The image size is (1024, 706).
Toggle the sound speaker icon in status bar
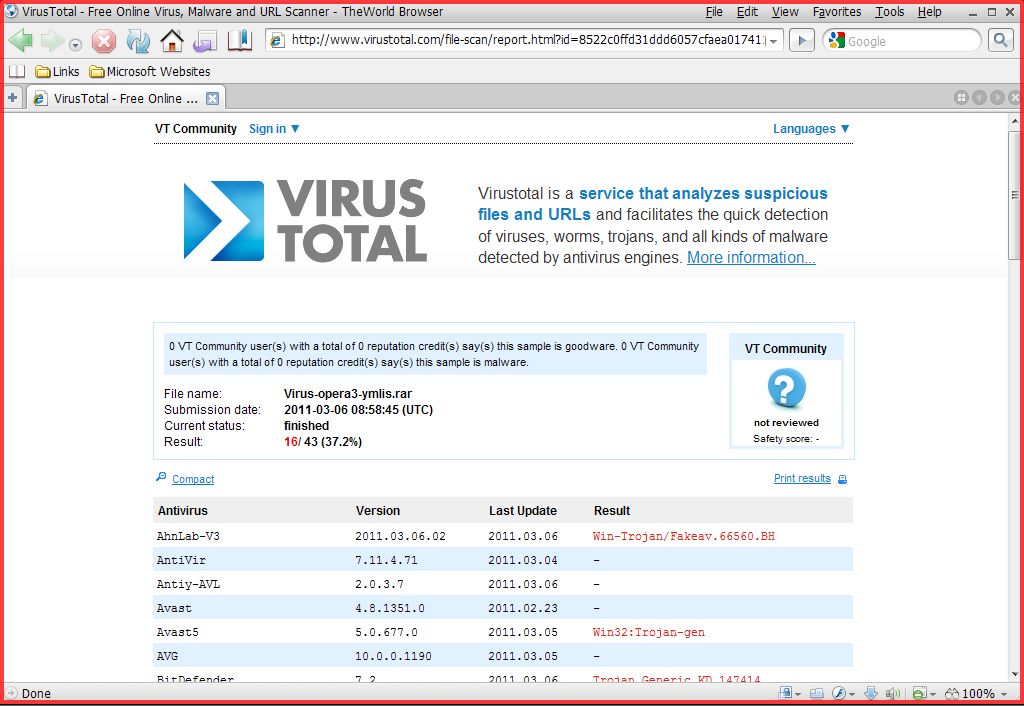pyautogui.click(x=892, y=693)
